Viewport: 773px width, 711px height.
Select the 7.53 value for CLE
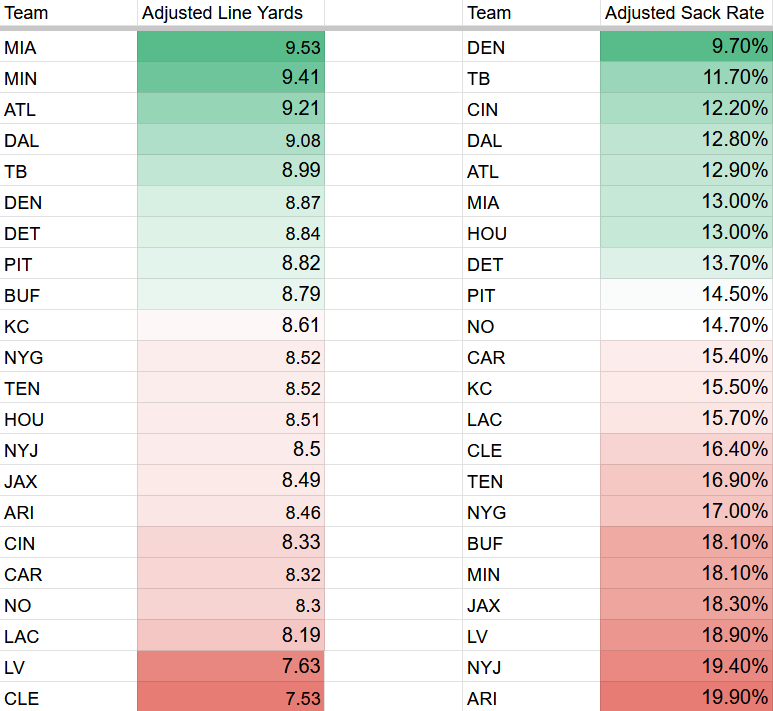[x=231, y=698]
